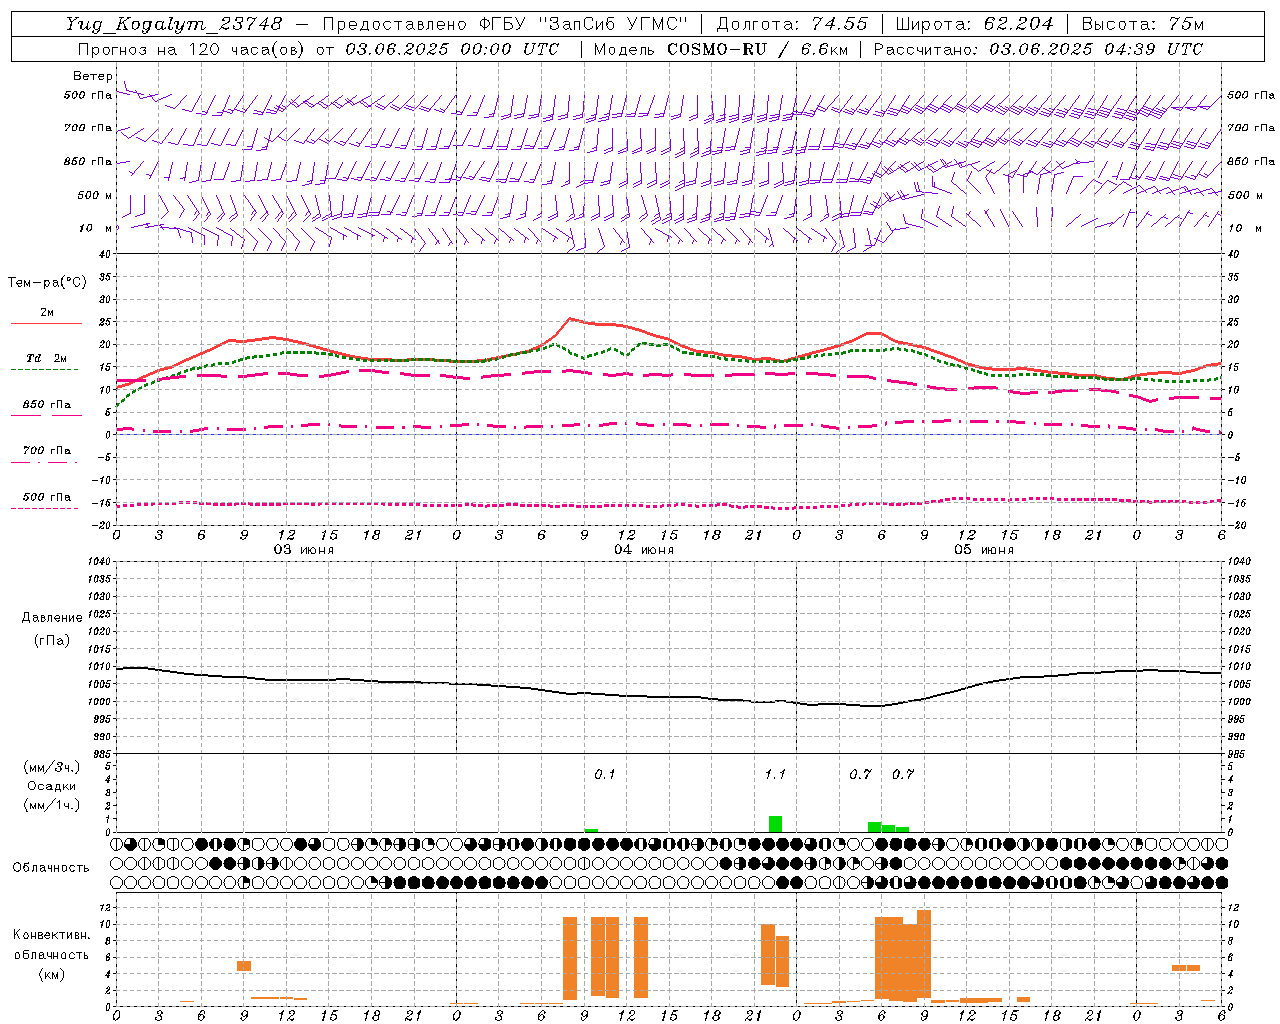Click the Осадки panel label
Viewport: 1280px width, 1024px height.
(52, 786)
